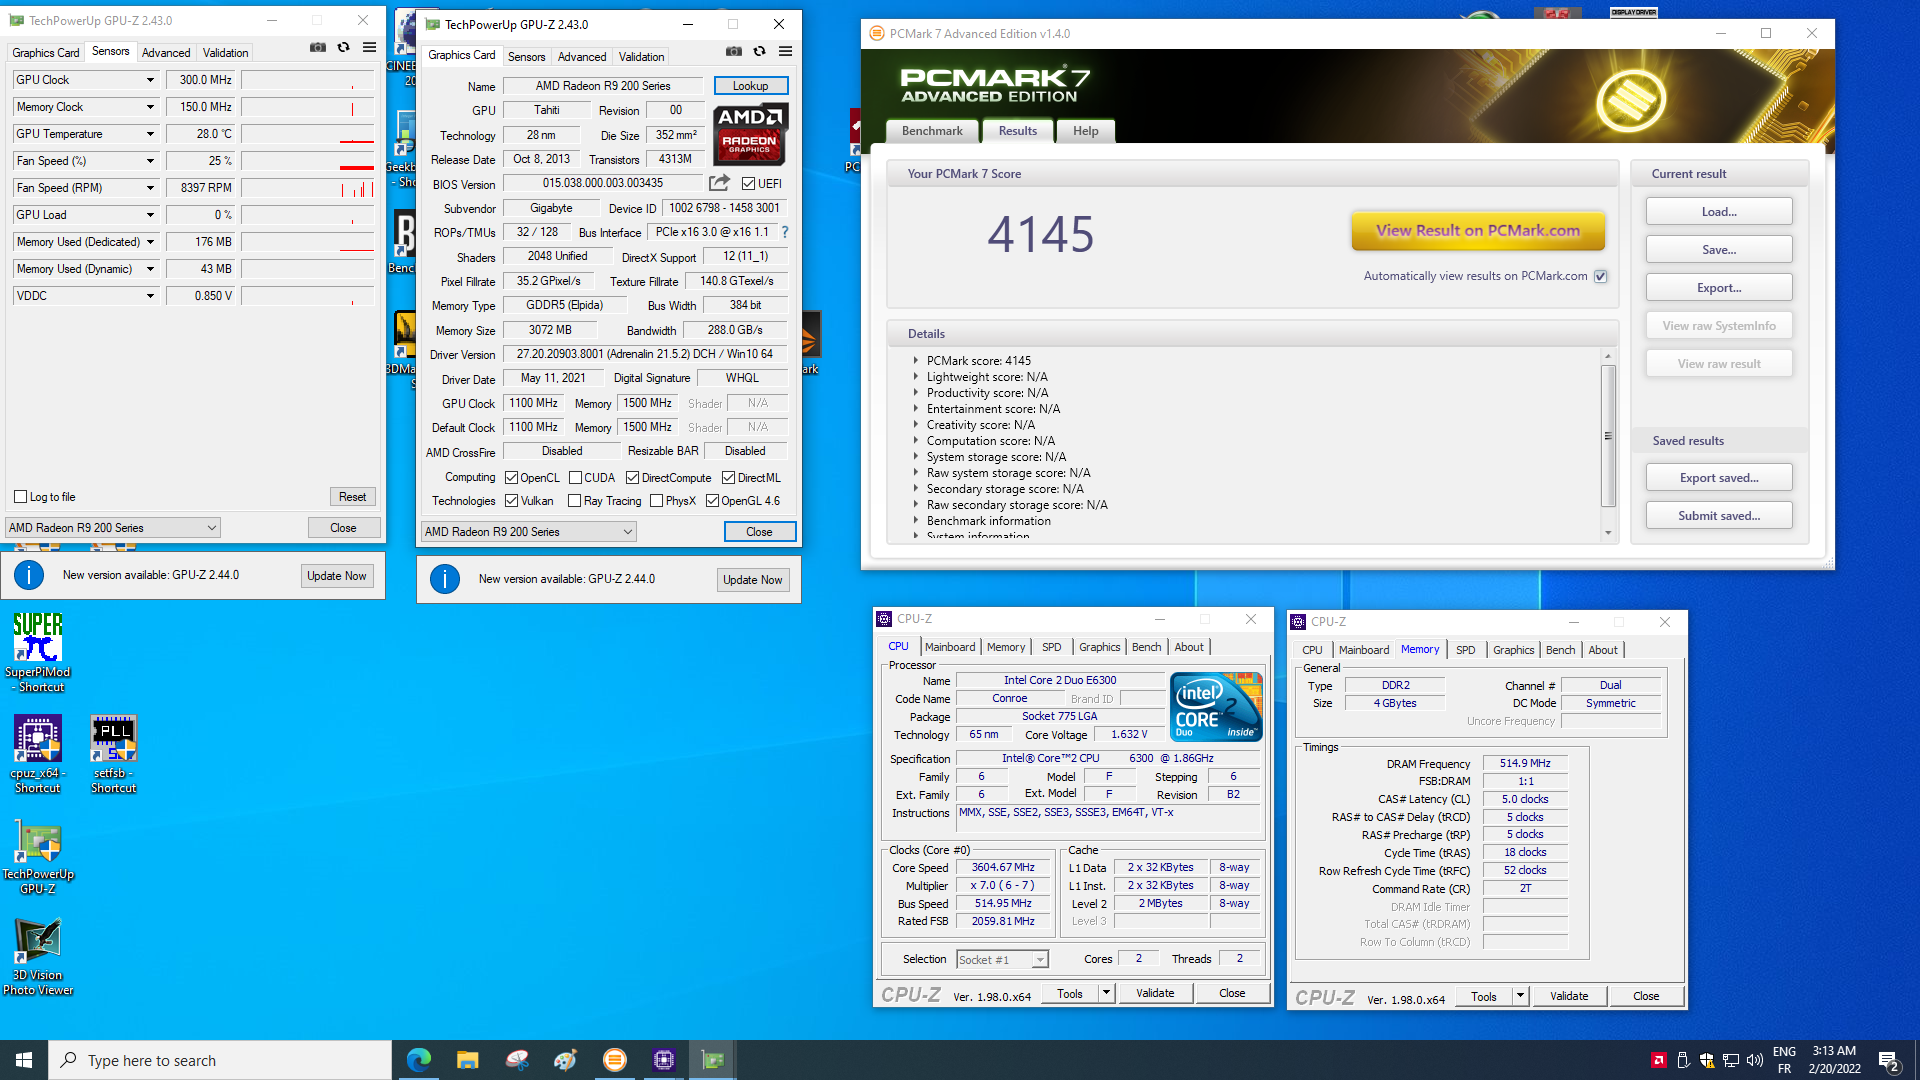Open GPU selector dropdown in Sensors window

[x=113, y=528]
